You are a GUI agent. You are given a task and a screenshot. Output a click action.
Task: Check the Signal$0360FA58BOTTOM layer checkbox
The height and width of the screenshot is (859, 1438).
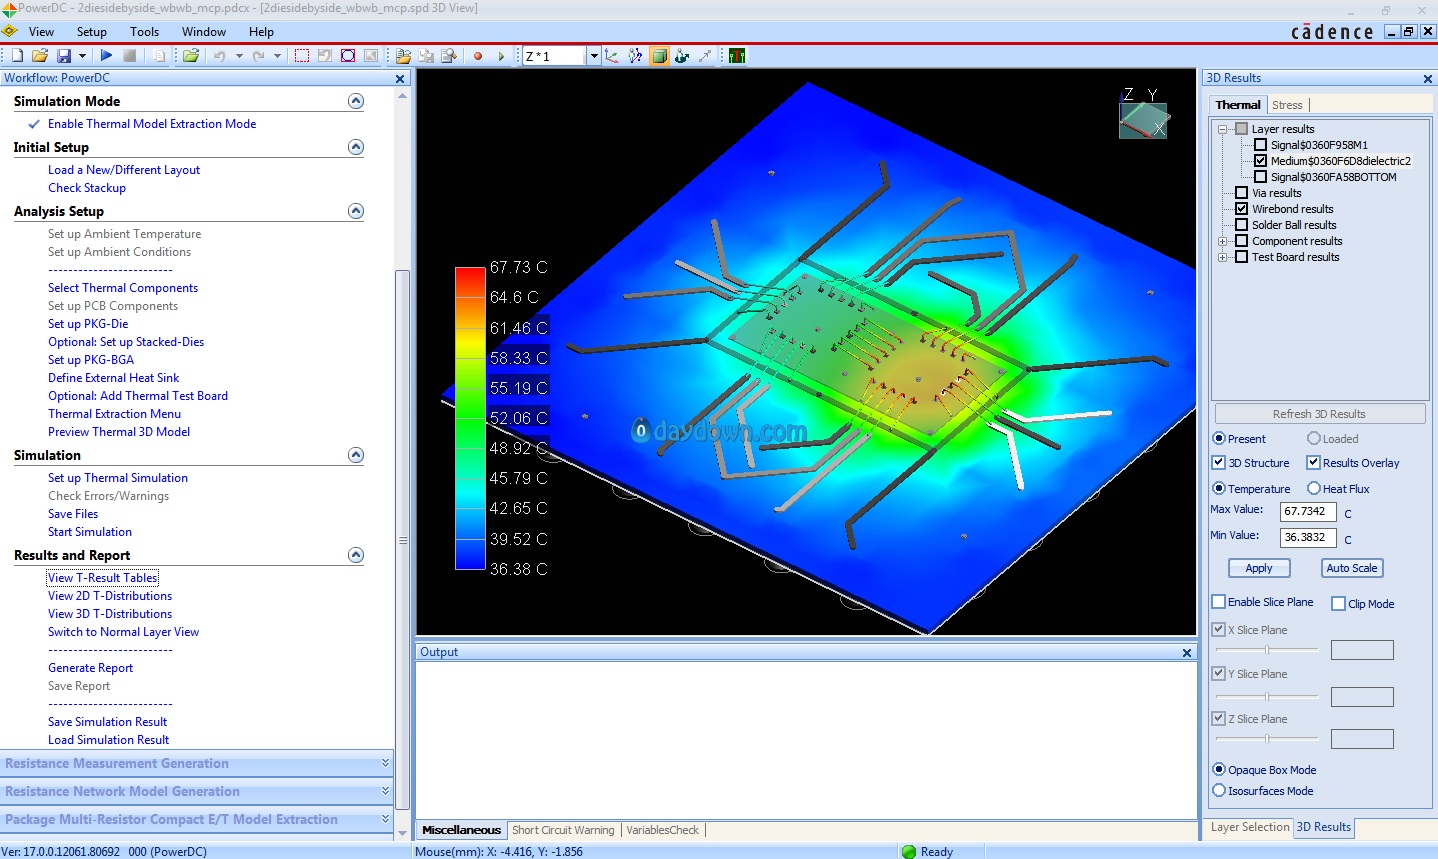[1260, 177]
